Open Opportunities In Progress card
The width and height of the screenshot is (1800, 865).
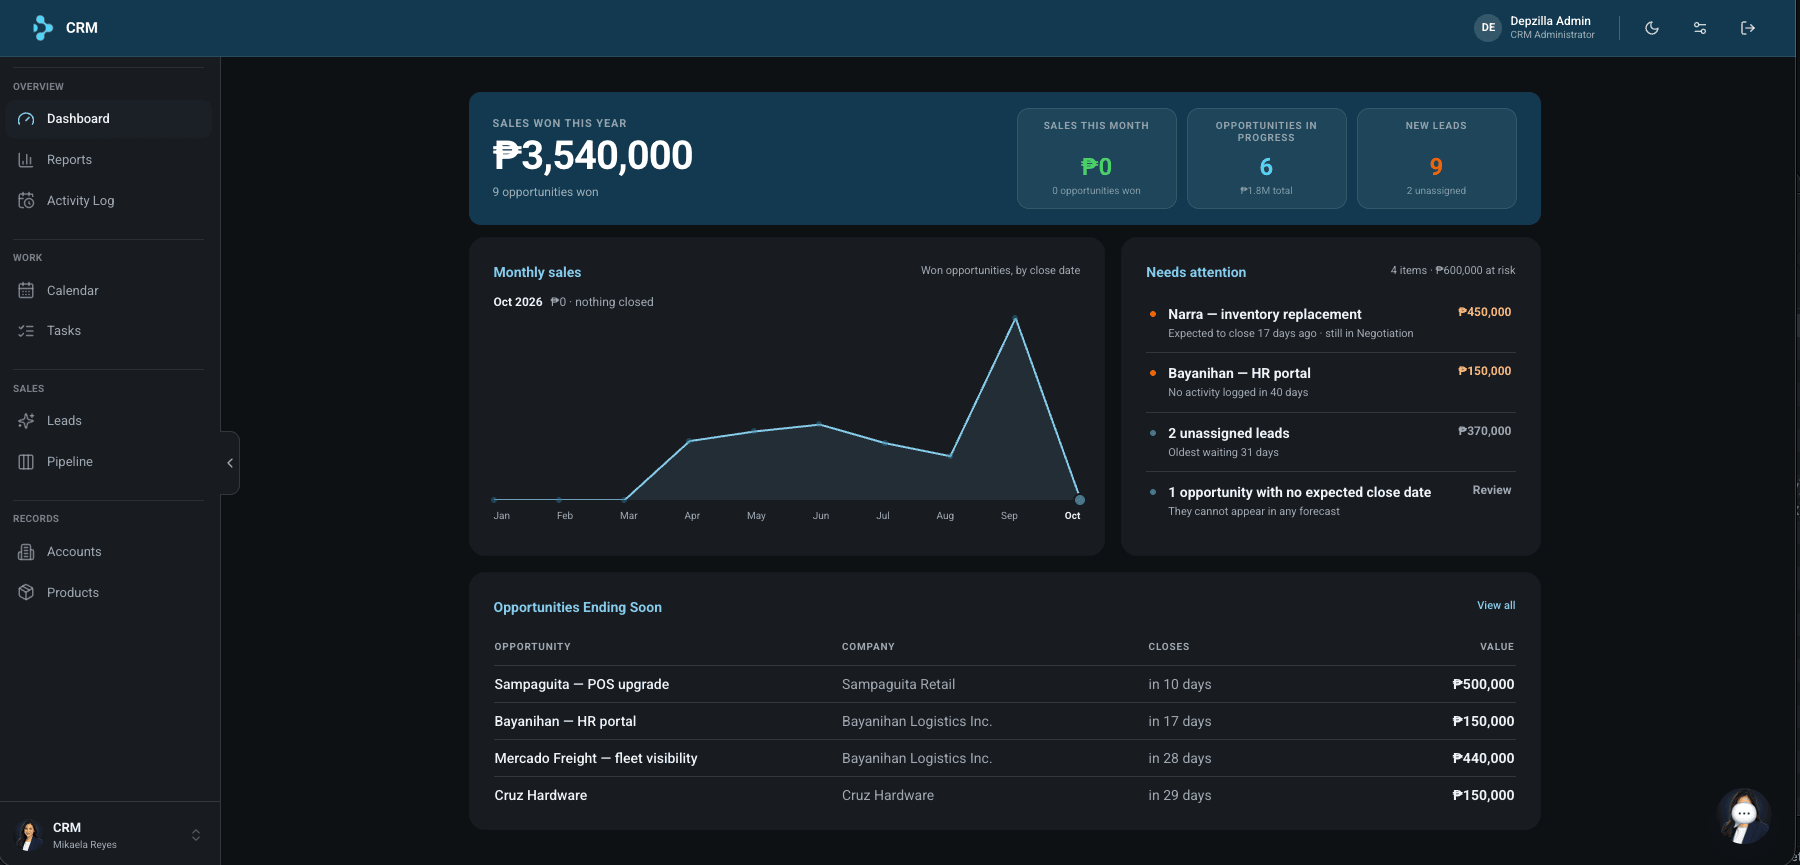[x=1266, y=158]
